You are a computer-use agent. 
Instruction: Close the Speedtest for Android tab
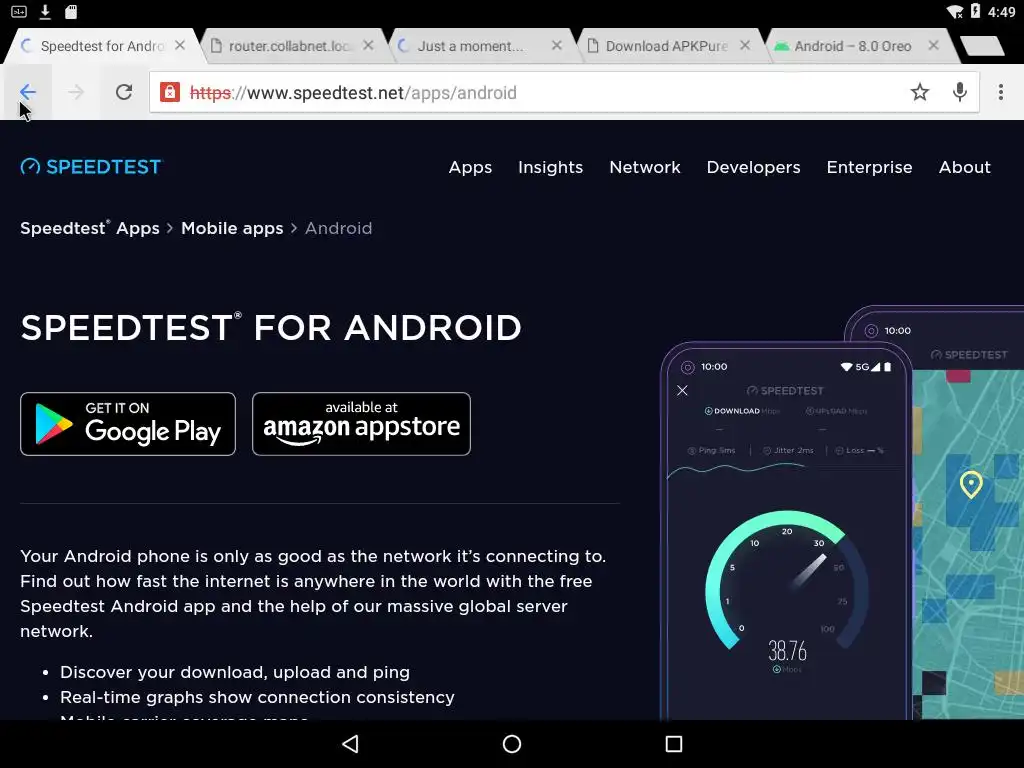click(180, 45)
